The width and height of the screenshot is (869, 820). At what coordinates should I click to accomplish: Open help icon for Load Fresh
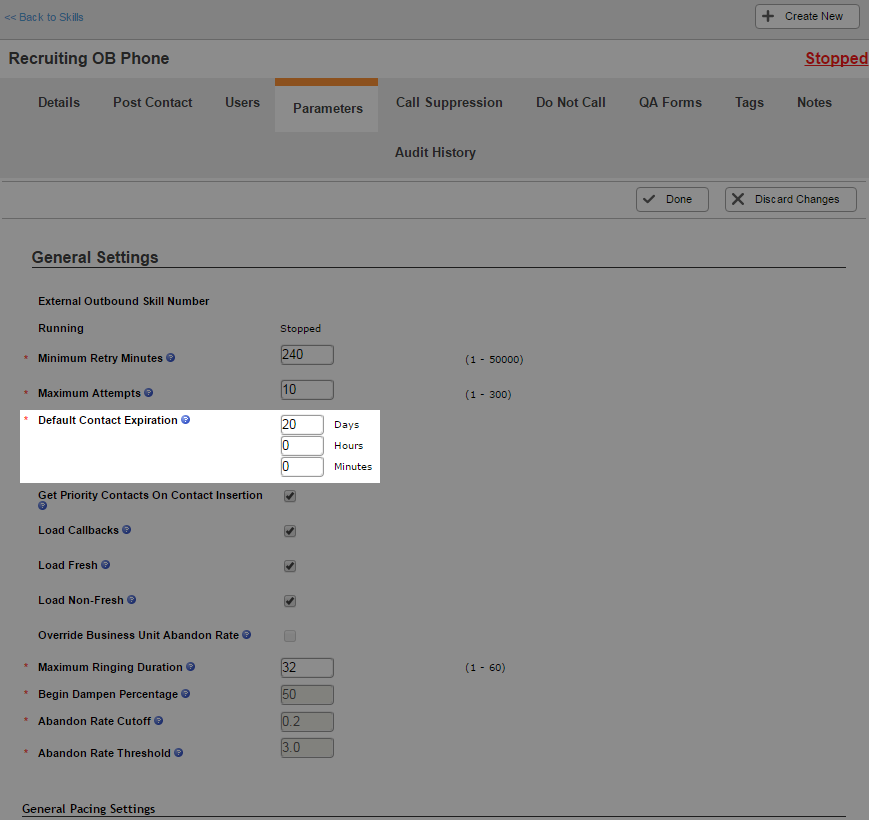pyautogui.click(x=105, y=565)
